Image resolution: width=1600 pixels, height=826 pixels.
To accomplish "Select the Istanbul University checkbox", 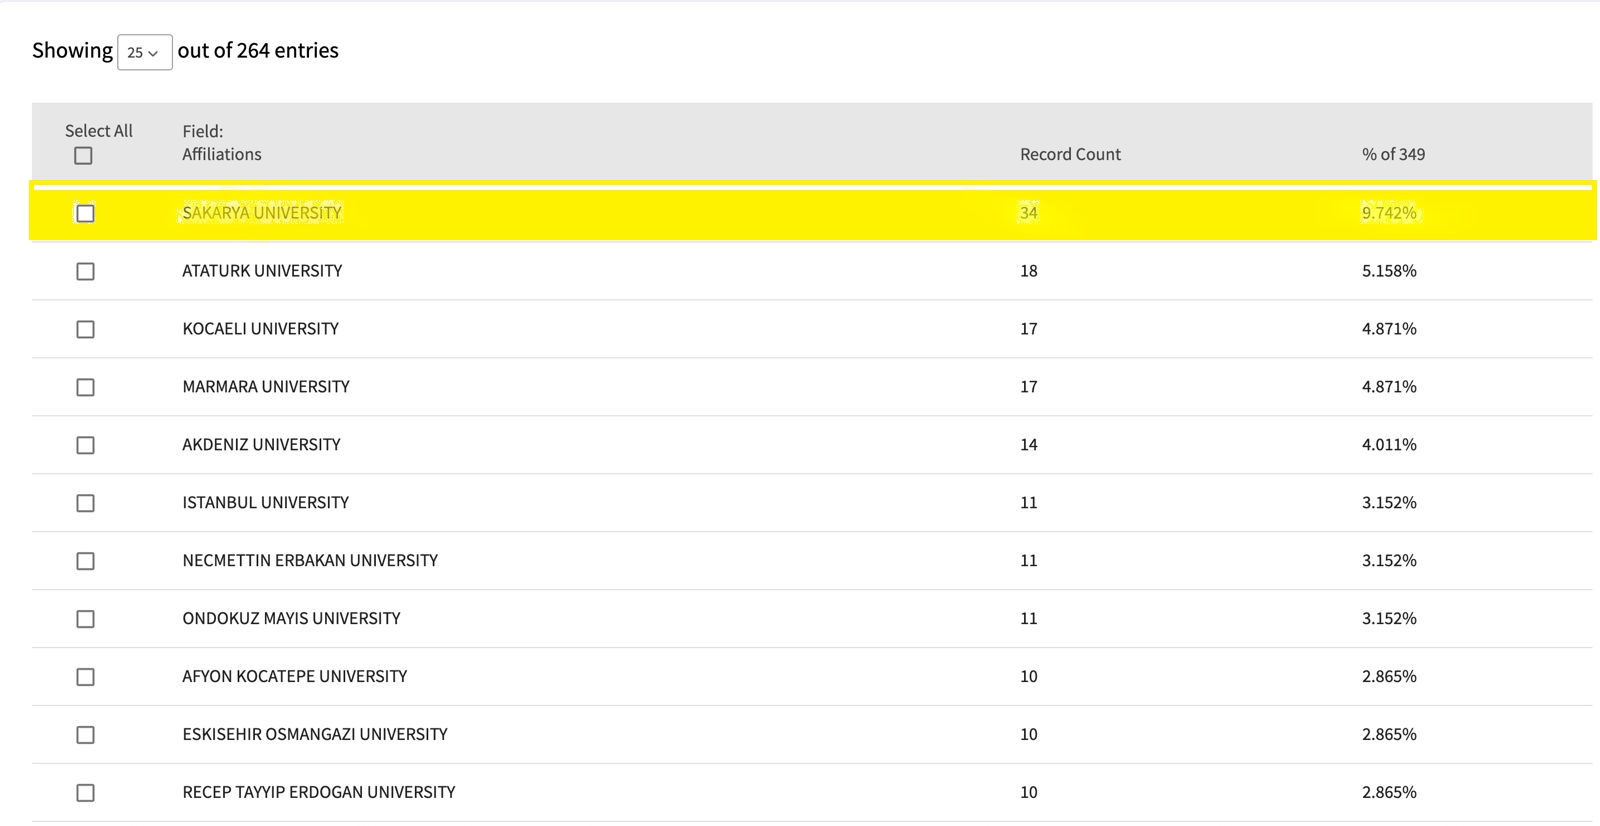I will (86, 503).
